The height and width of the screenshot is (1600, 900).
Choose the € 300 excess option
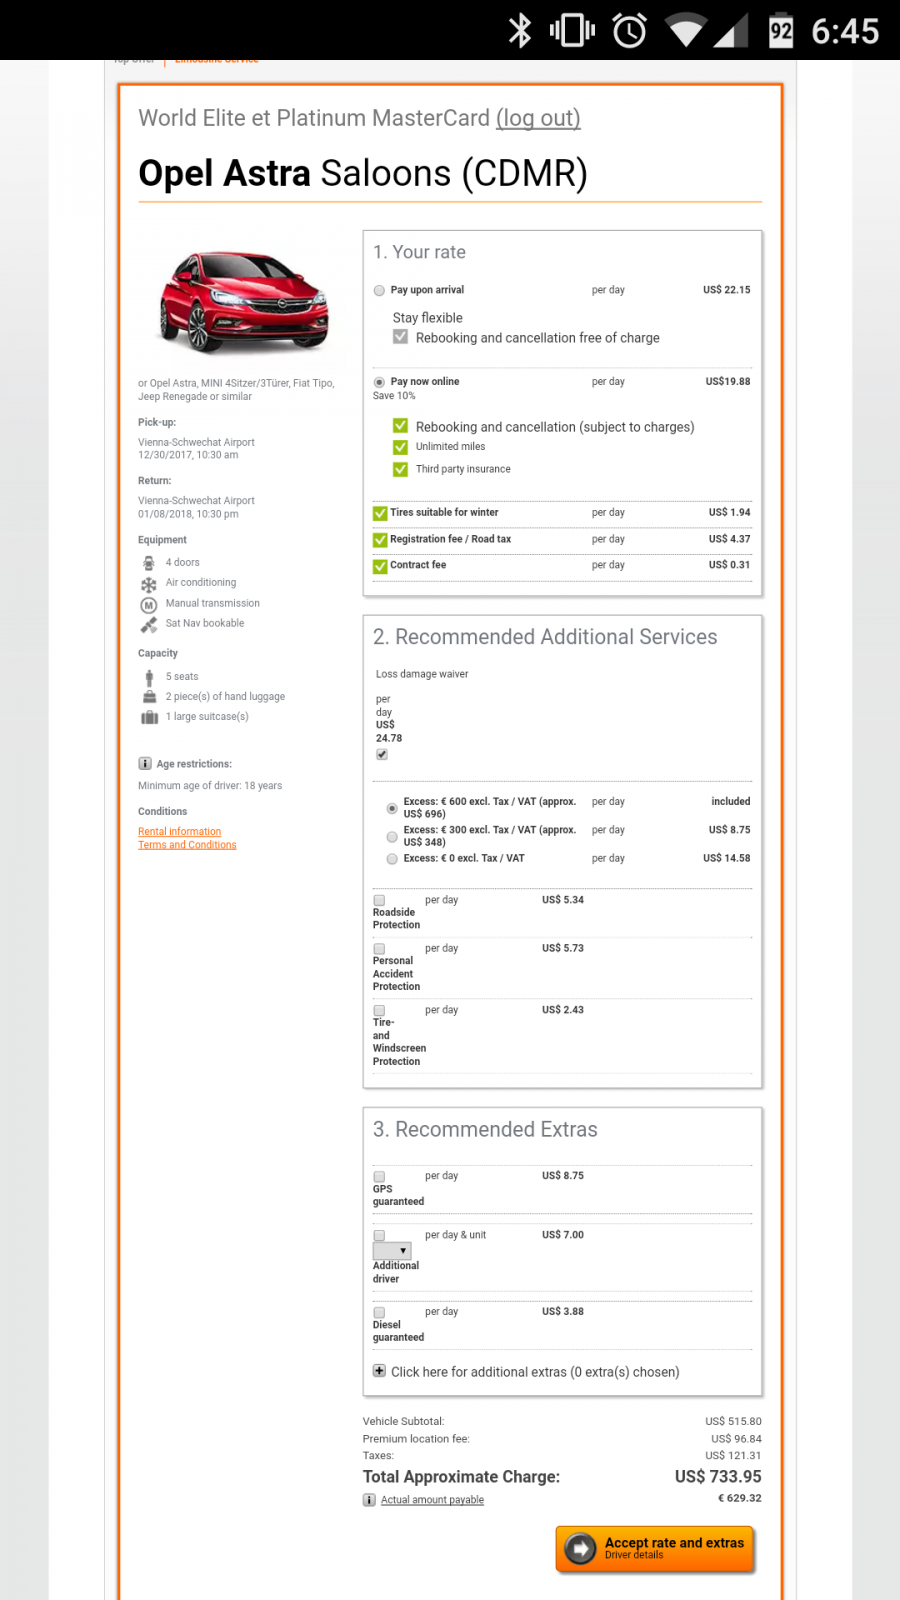[x=392, y=837]
